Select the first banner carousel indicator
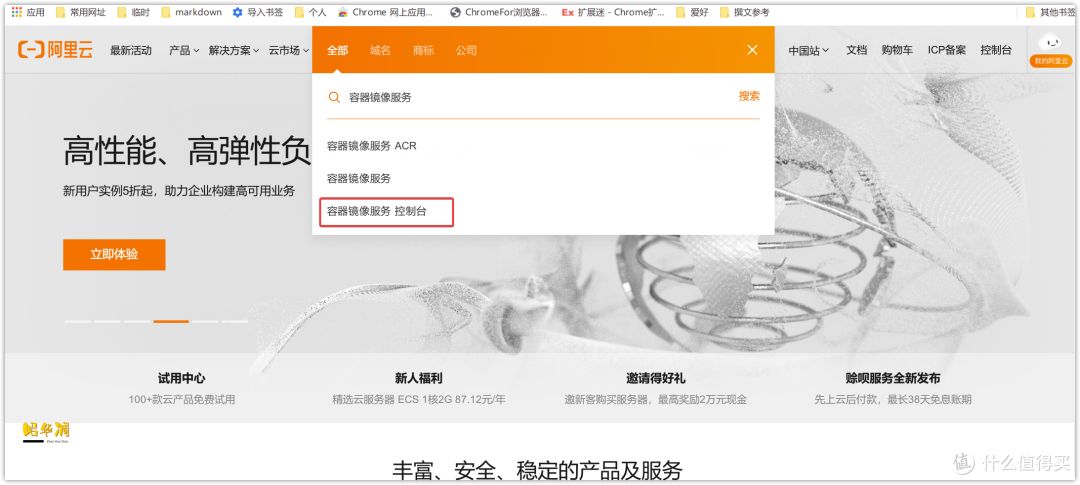This screenshot has width=1080, height=485. [x=78, y=321]
